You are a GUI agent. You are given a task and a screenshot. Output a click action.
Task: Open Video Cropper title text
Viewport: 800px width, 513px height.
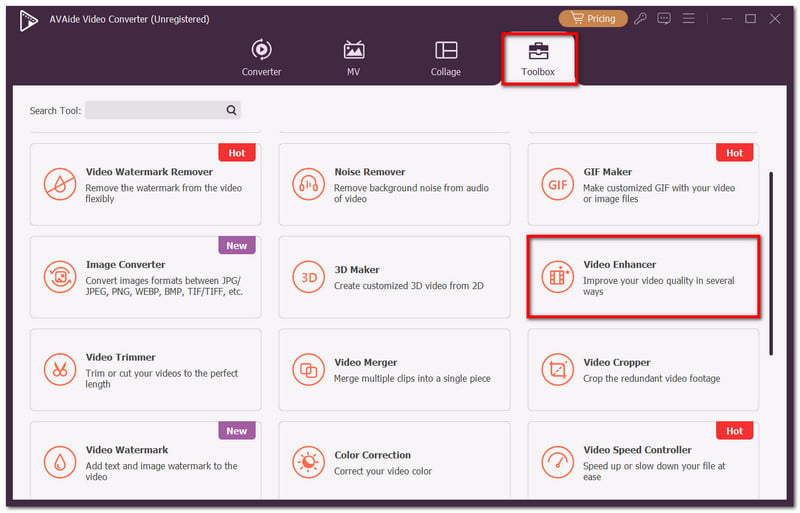[617, 362]
